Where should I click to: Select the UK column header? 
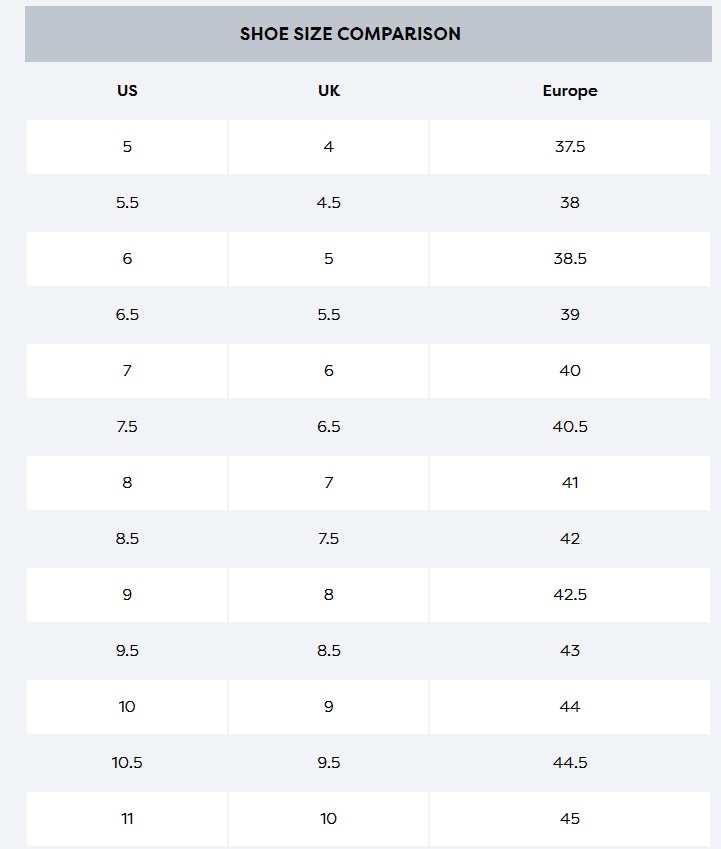(328, 91)
